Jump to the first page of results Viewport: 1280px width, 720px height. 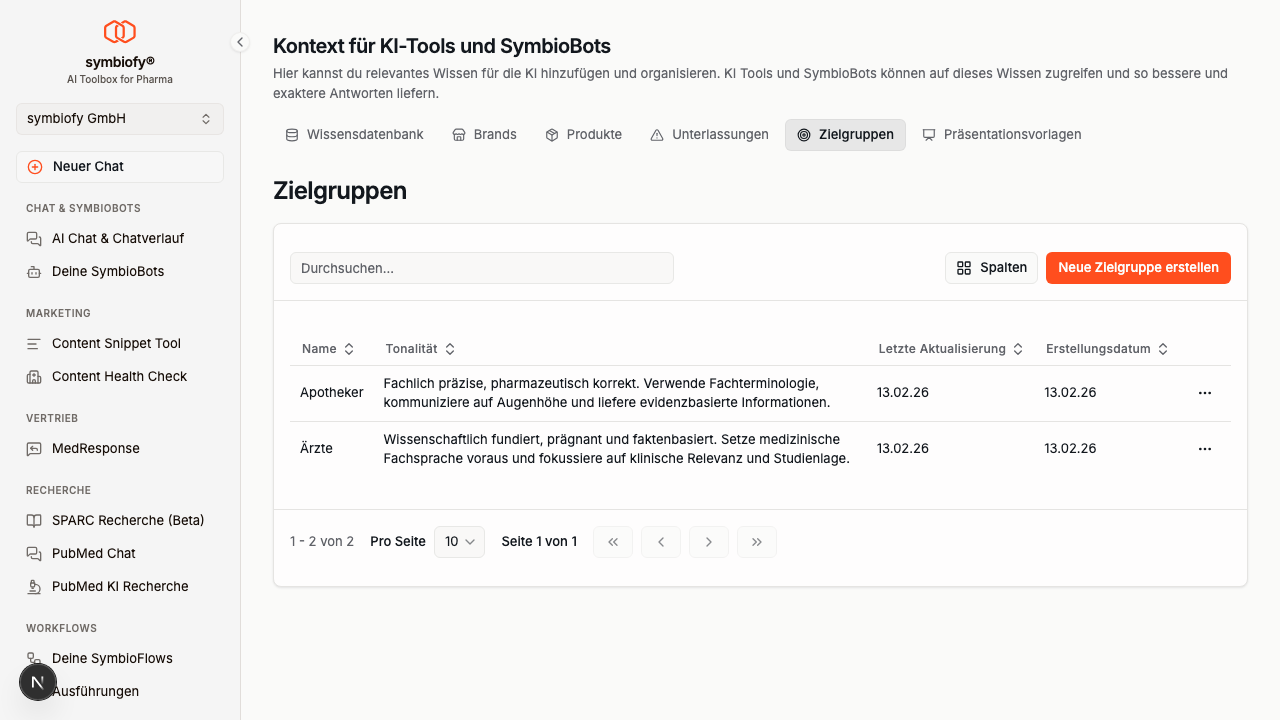click(613, 542)
